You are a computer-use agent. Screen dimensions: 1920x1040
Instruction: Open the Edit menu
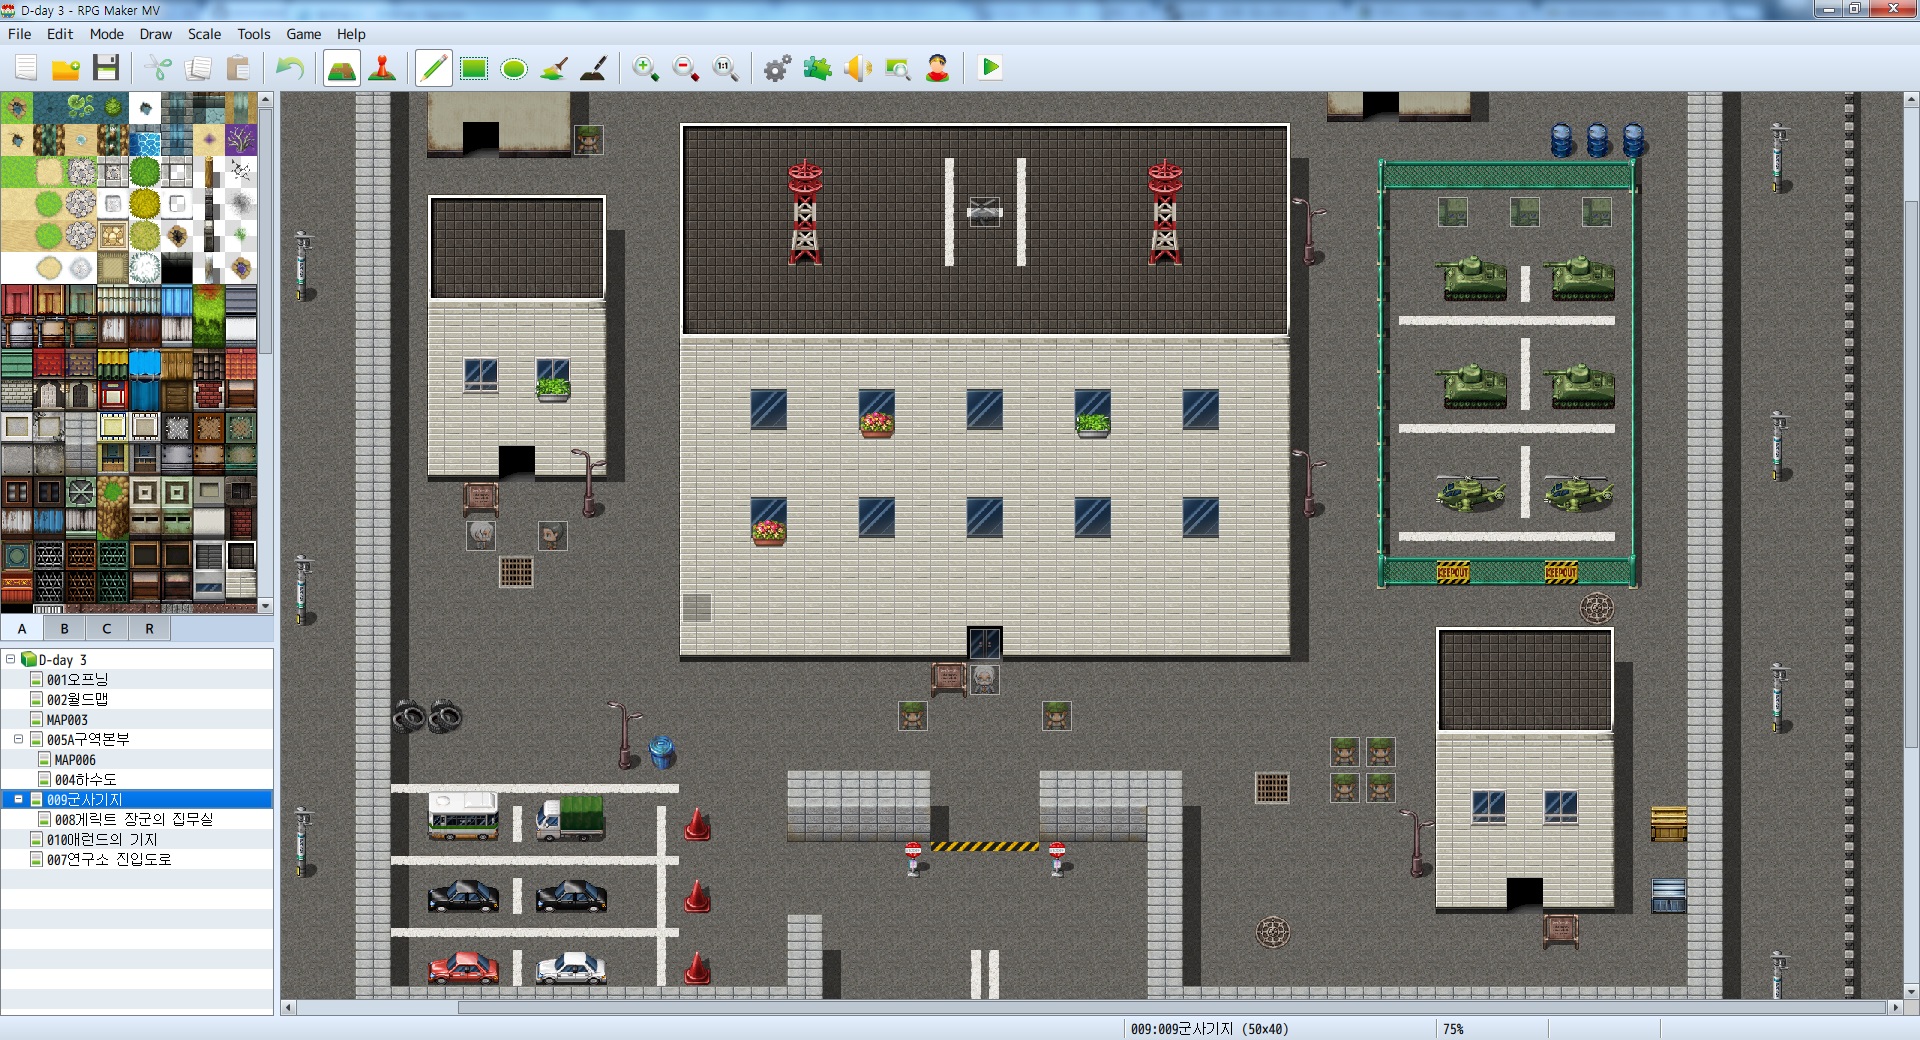60,34
